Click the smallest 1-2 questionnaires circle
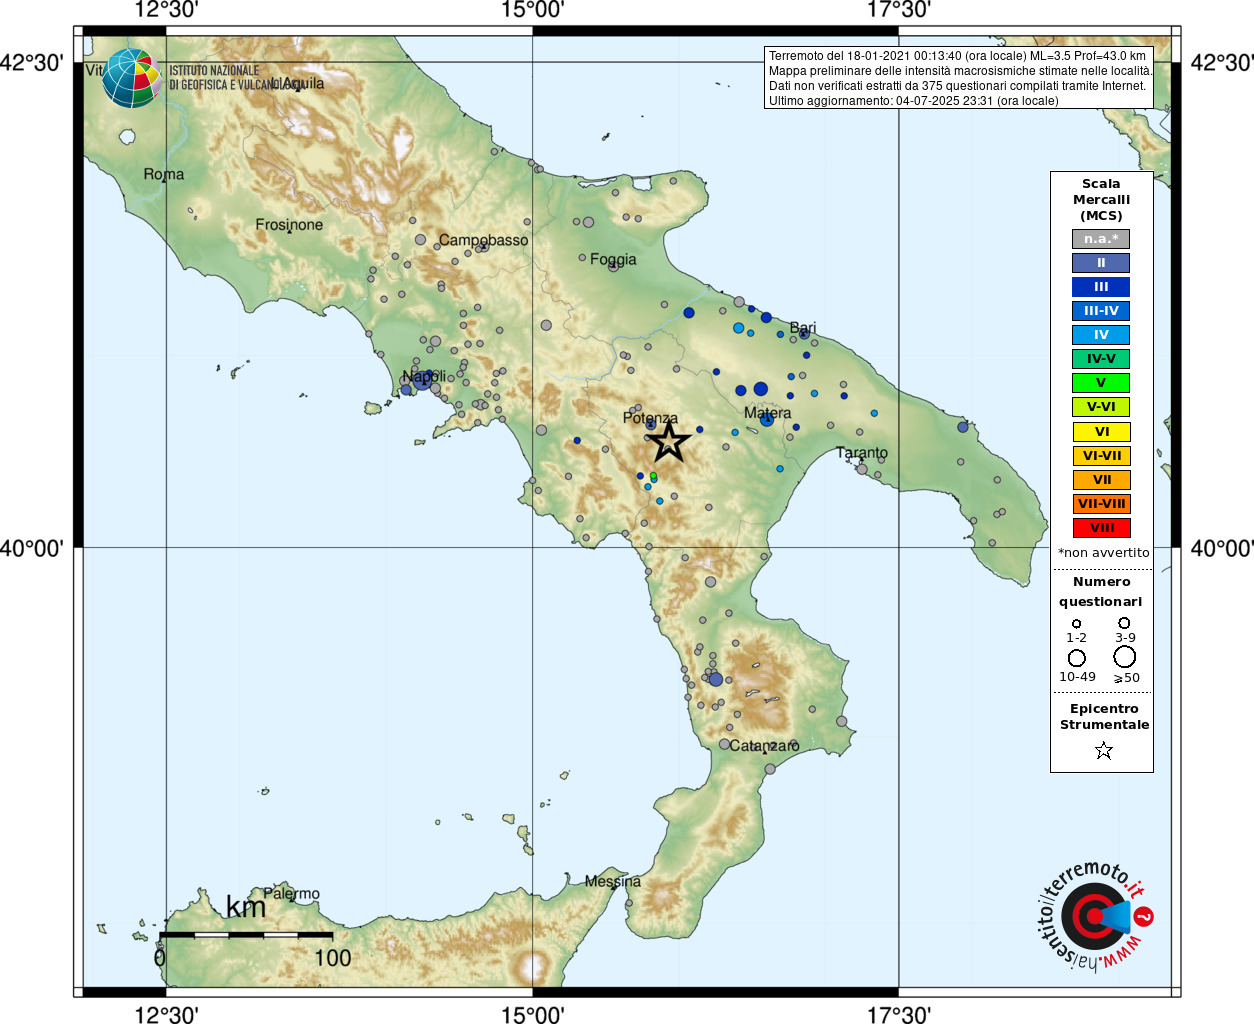1254x1024 pixels. point(1077,623)
